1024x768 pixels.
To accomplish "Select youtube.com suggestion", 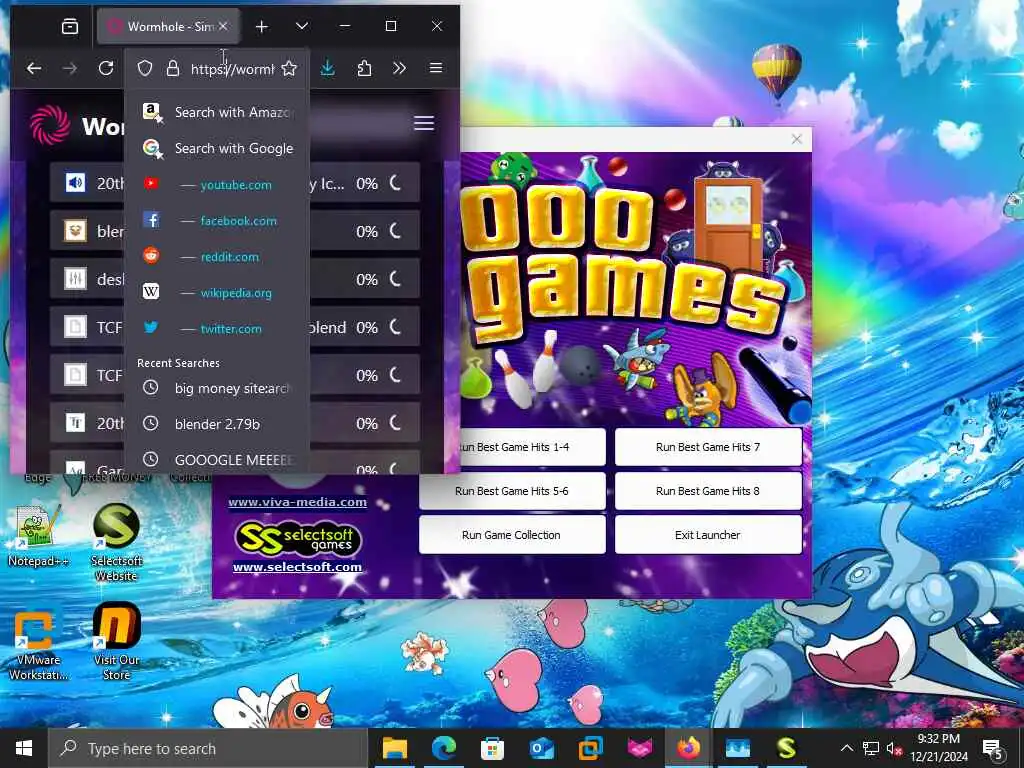I will (217, 185).
